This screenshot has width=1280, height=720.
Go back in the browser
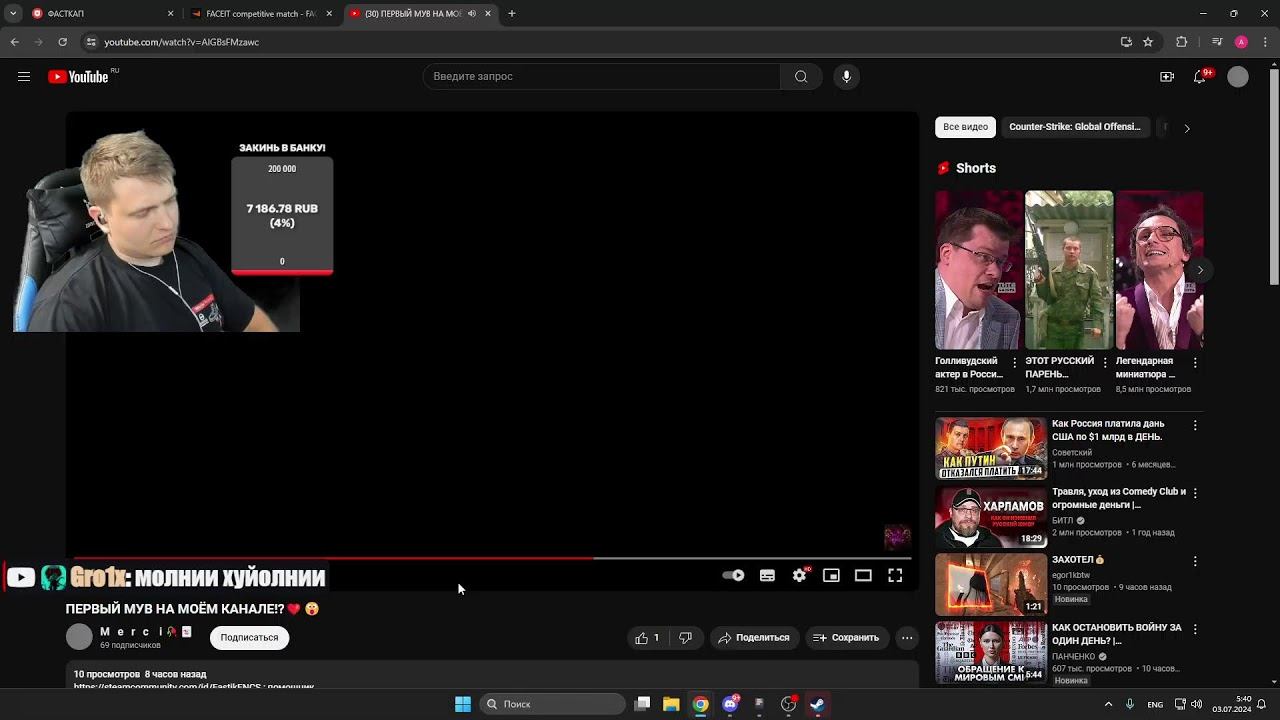tap(14, 42)
